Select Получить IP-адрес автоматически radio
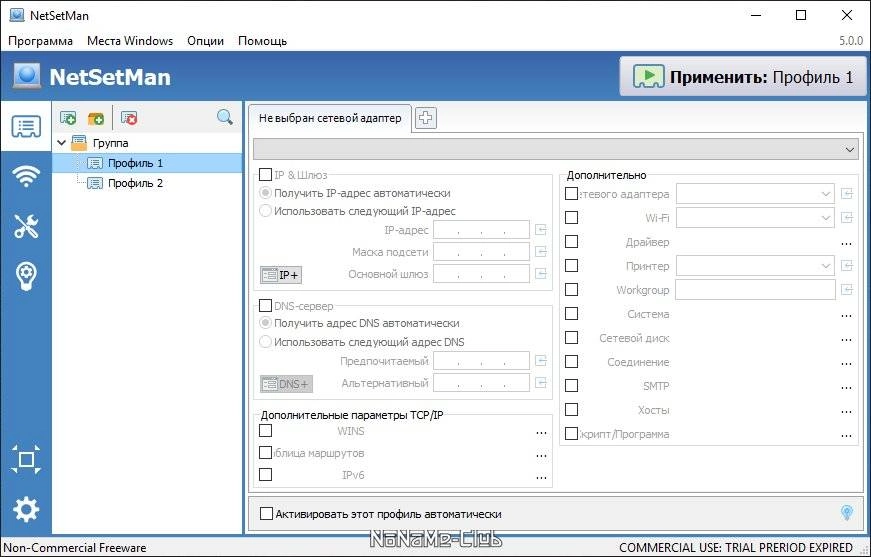The height and width of the screenshot is (557, 871). pyautogui.click(x=266, y=193)
